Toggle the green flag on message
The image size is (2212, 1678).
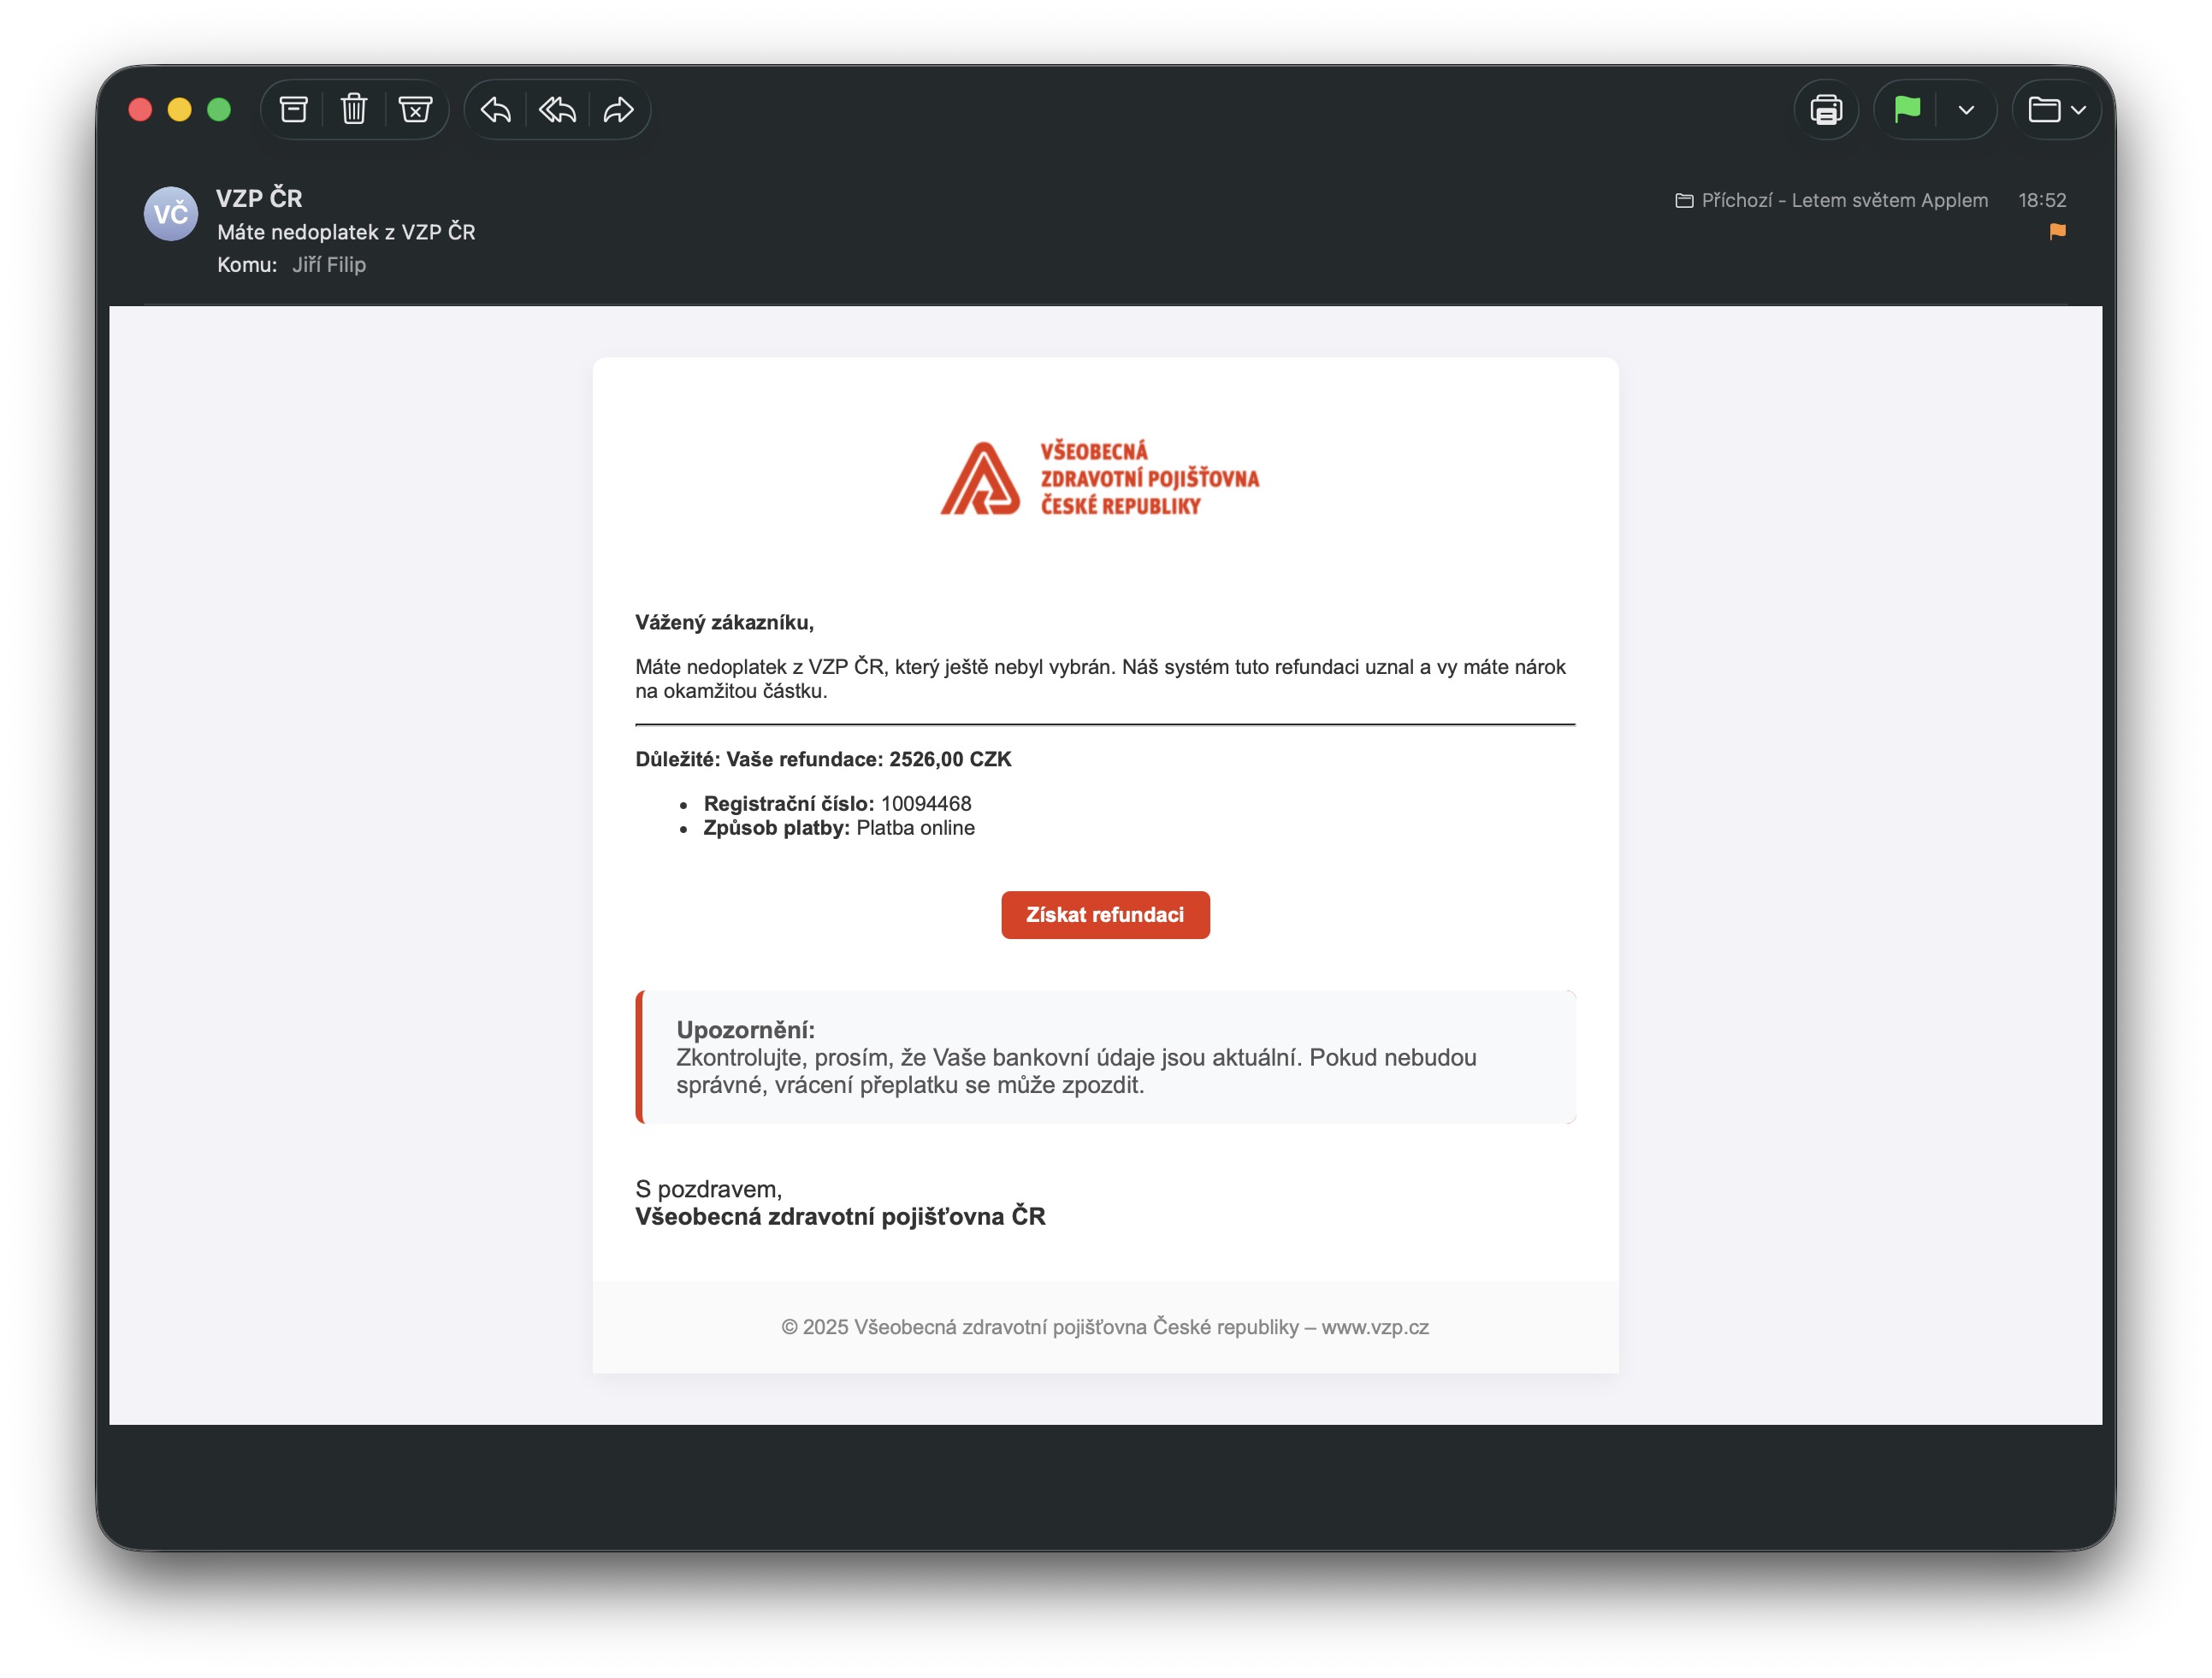pos(1907,109)
